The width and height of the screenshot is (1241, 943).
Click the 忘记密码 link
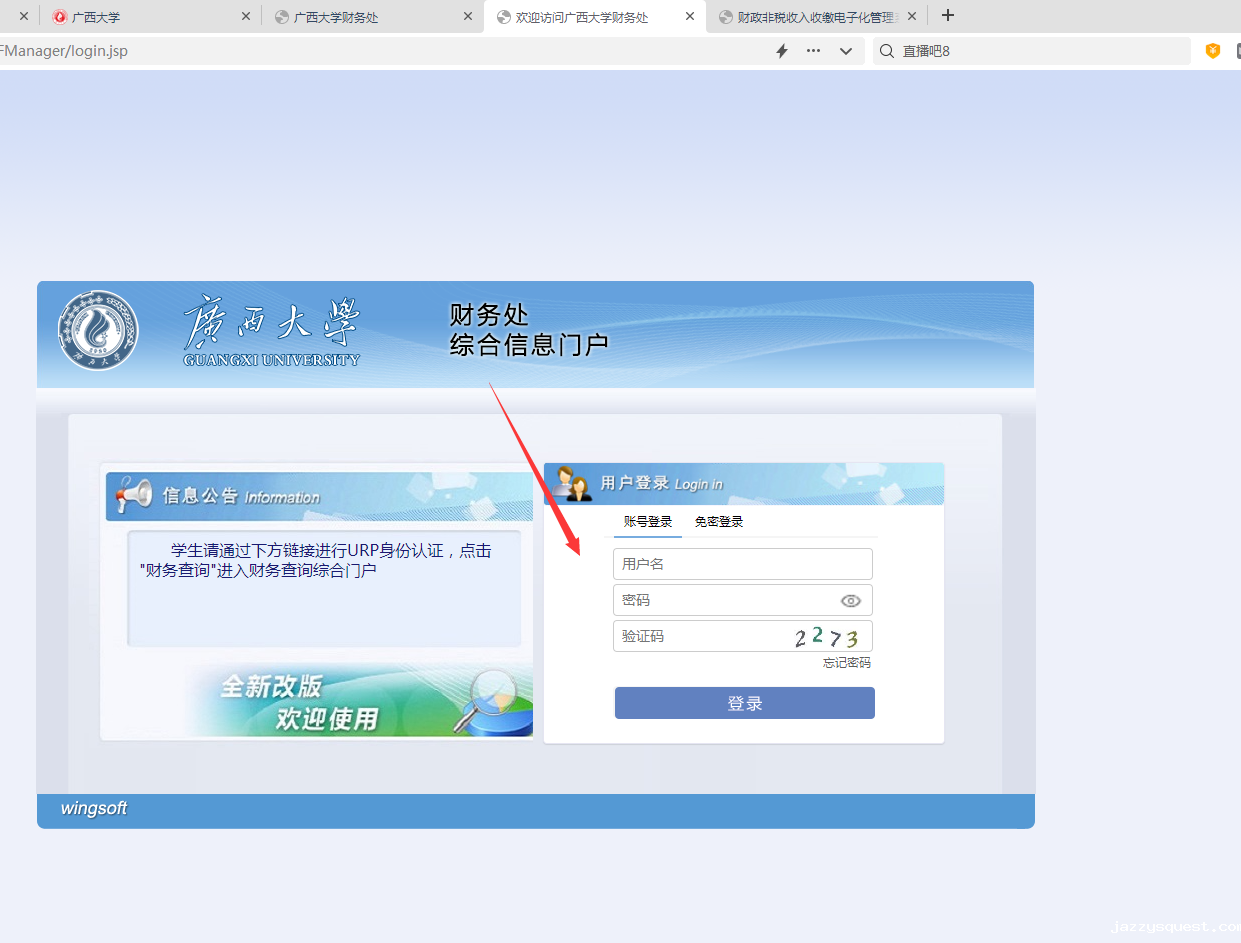coord(846,663)
